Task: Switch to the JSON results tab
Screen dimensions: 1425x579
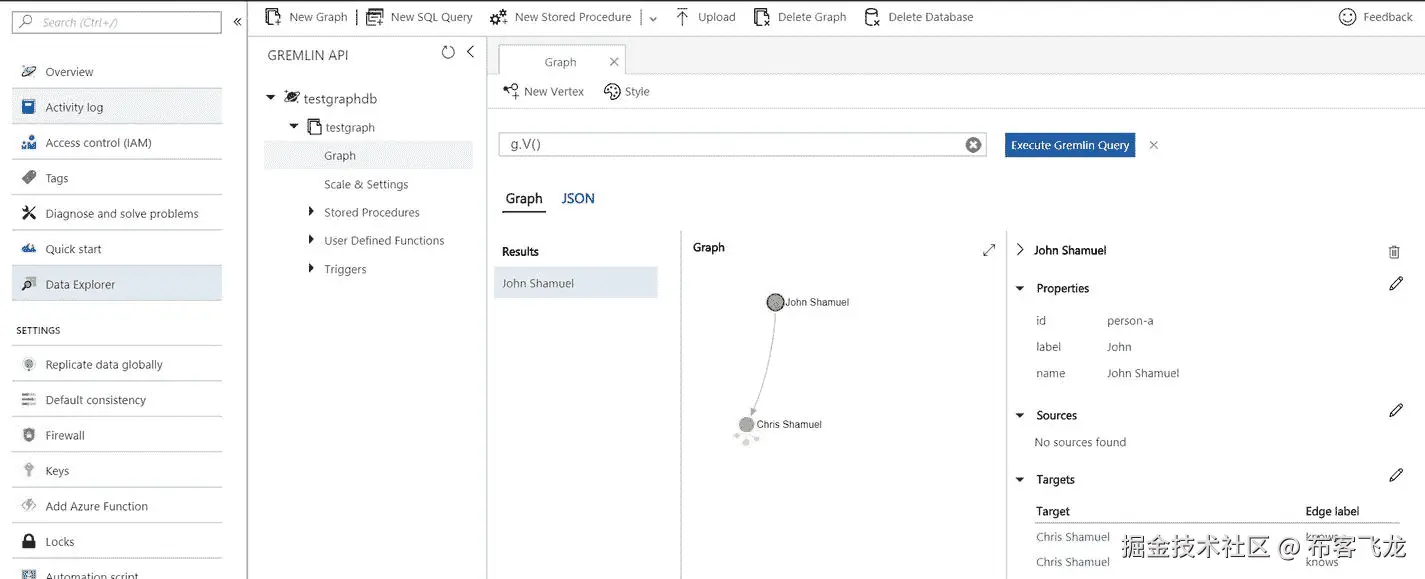Action: point(578,199)
